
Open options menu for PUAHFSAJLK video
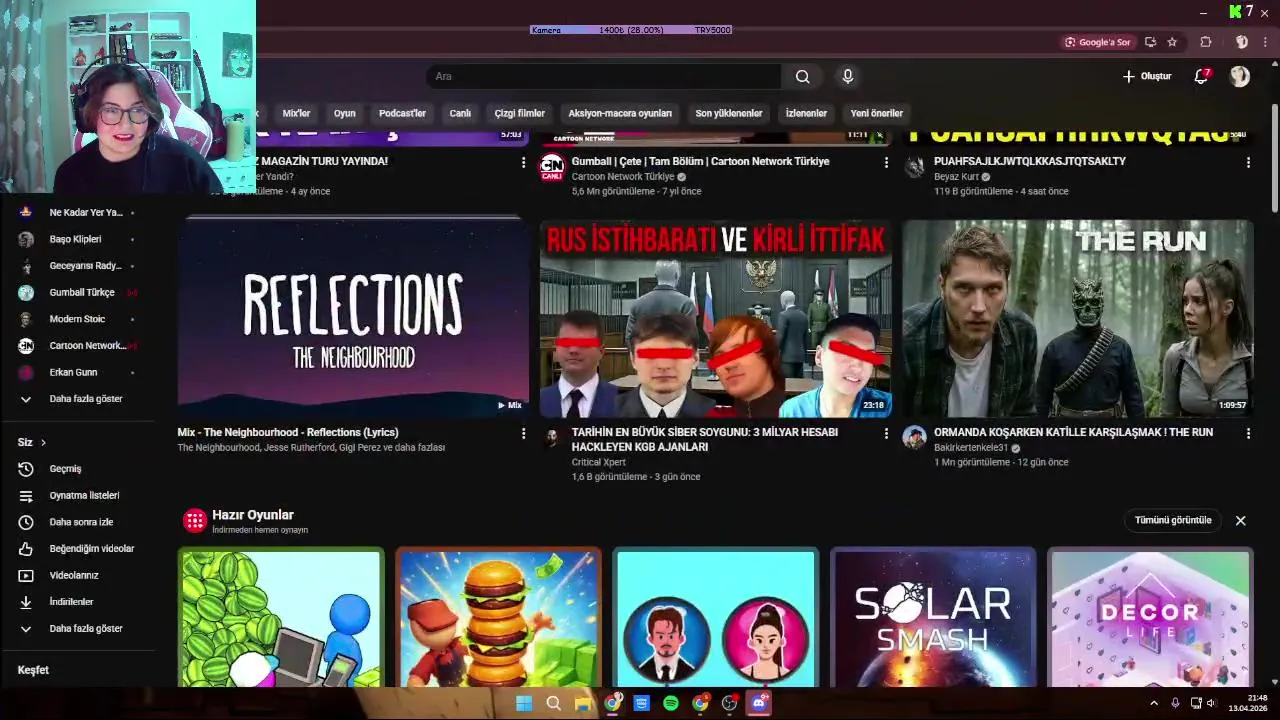(1248, 162)
